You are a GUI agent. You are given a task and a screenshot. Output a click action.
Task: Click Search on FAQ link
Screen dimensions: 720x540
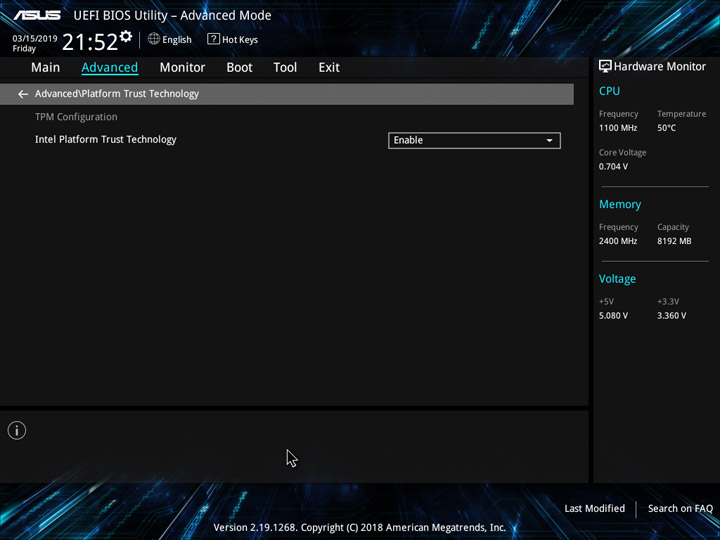click(680, 508)
